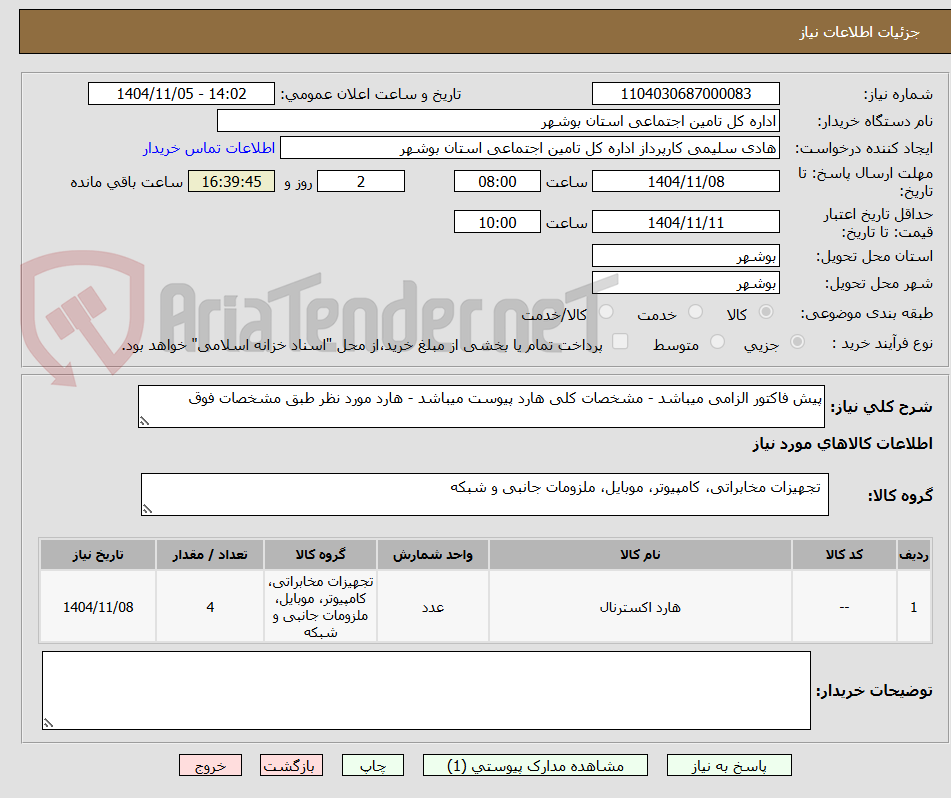Viewport: 951px width, 798px height.
Task: Select the کالا/خدمت radio button
Action: (x=605, y=312)
